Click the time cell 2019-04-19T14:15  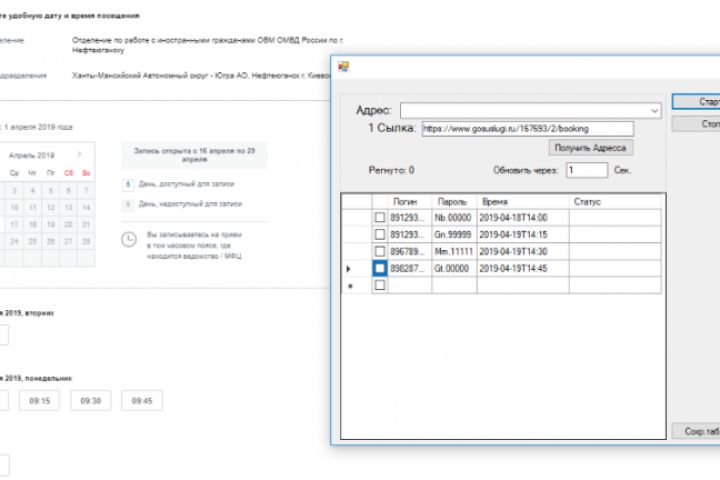pyautogui.click(x=523, y=235)
